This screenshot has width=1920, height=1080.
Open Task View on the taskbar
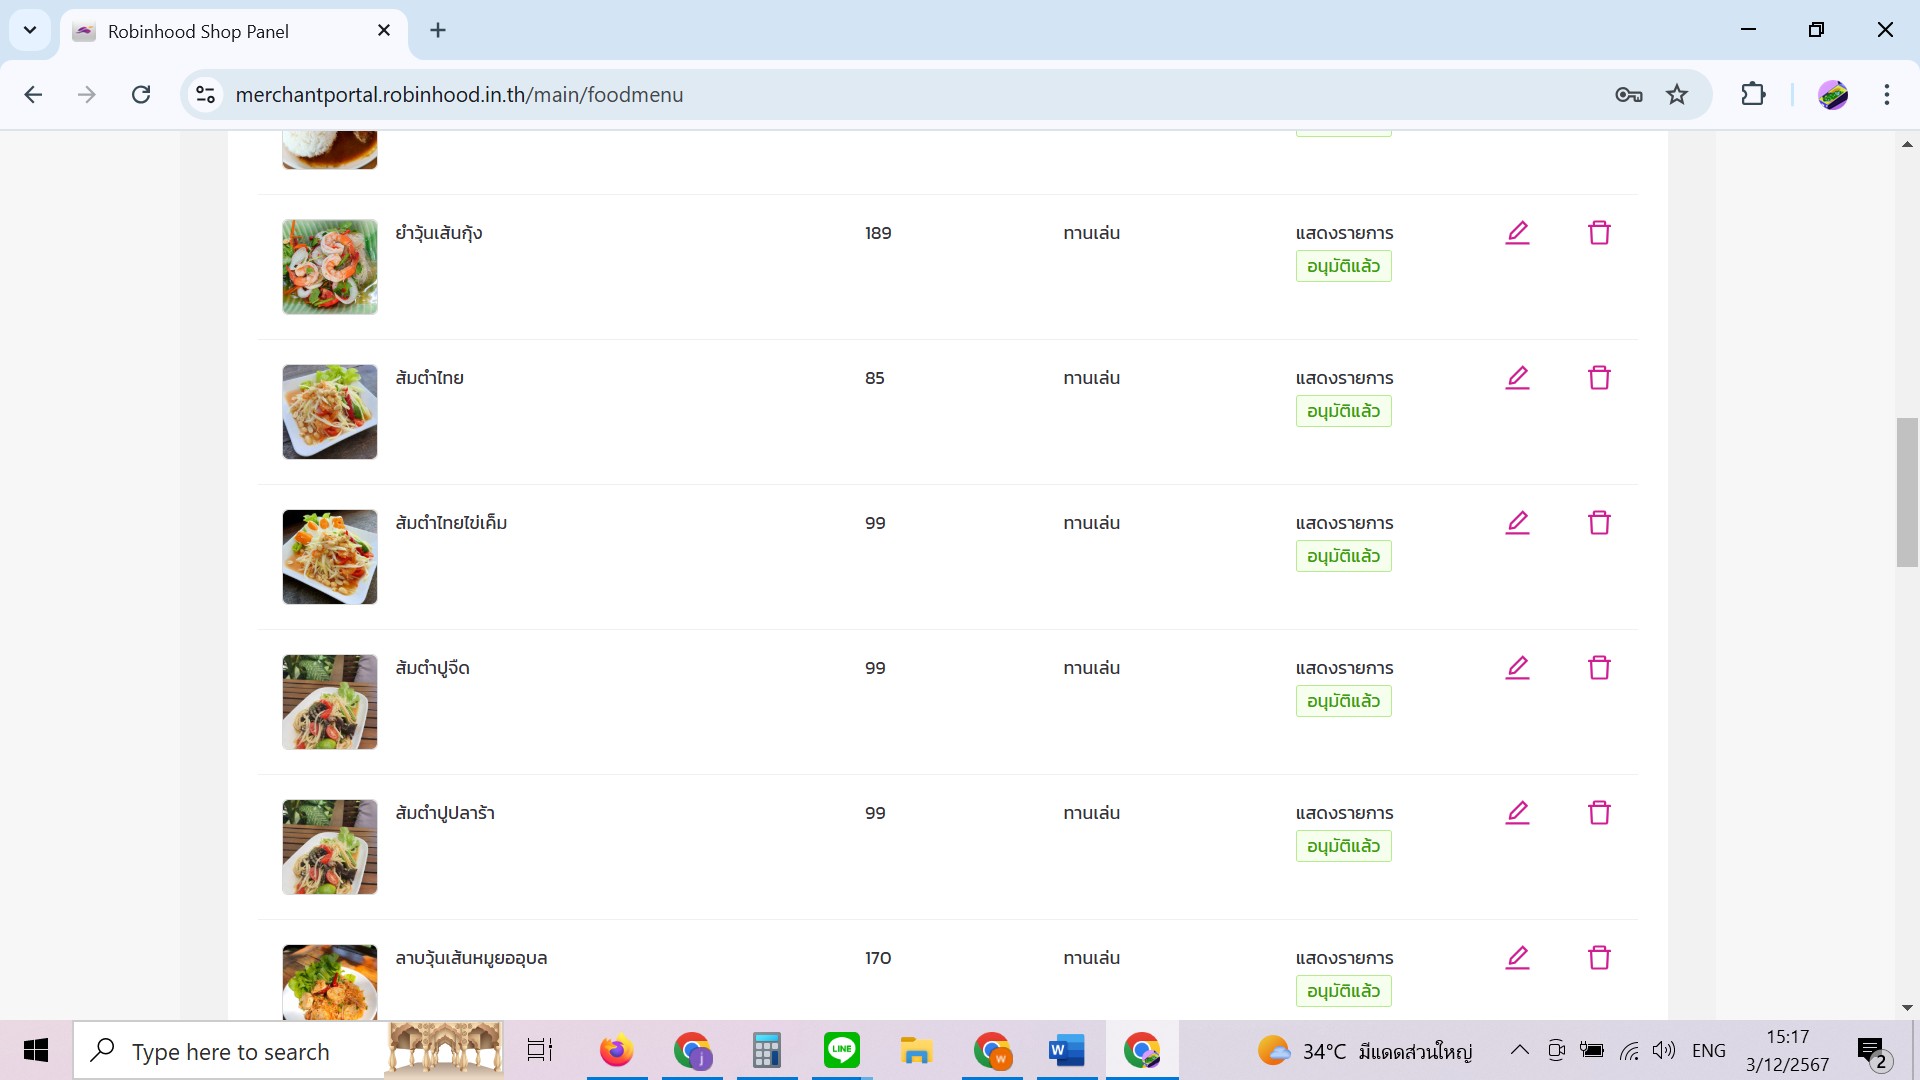tap(540, 1050)
